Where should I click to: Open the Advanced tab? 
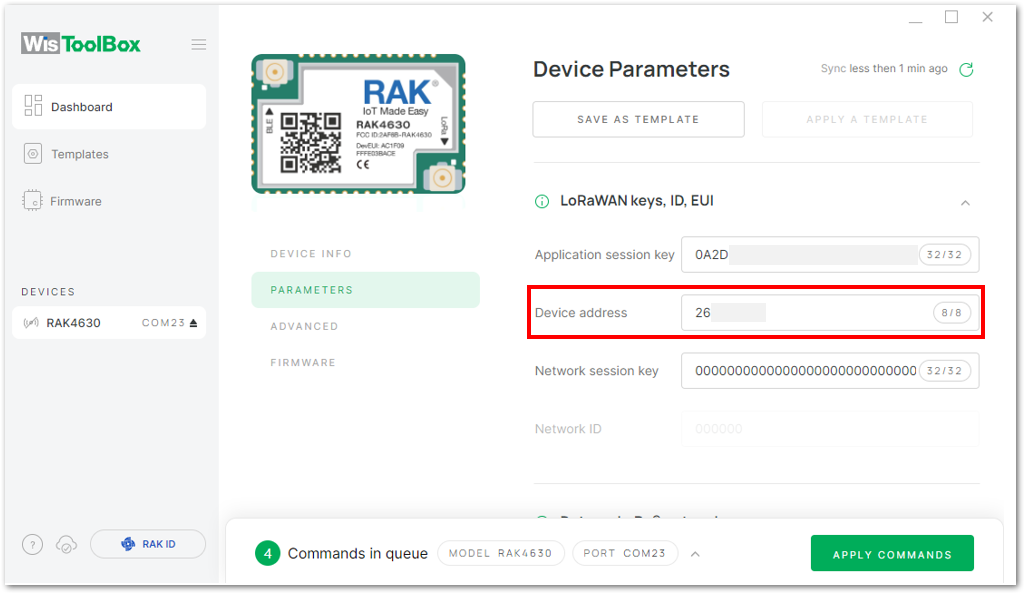tap(304, 326)
